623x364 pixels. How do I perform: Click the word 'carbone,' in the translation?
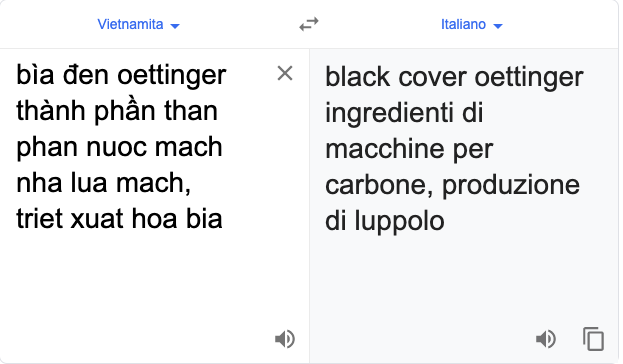pyautogui.click(x=379, y=185)
